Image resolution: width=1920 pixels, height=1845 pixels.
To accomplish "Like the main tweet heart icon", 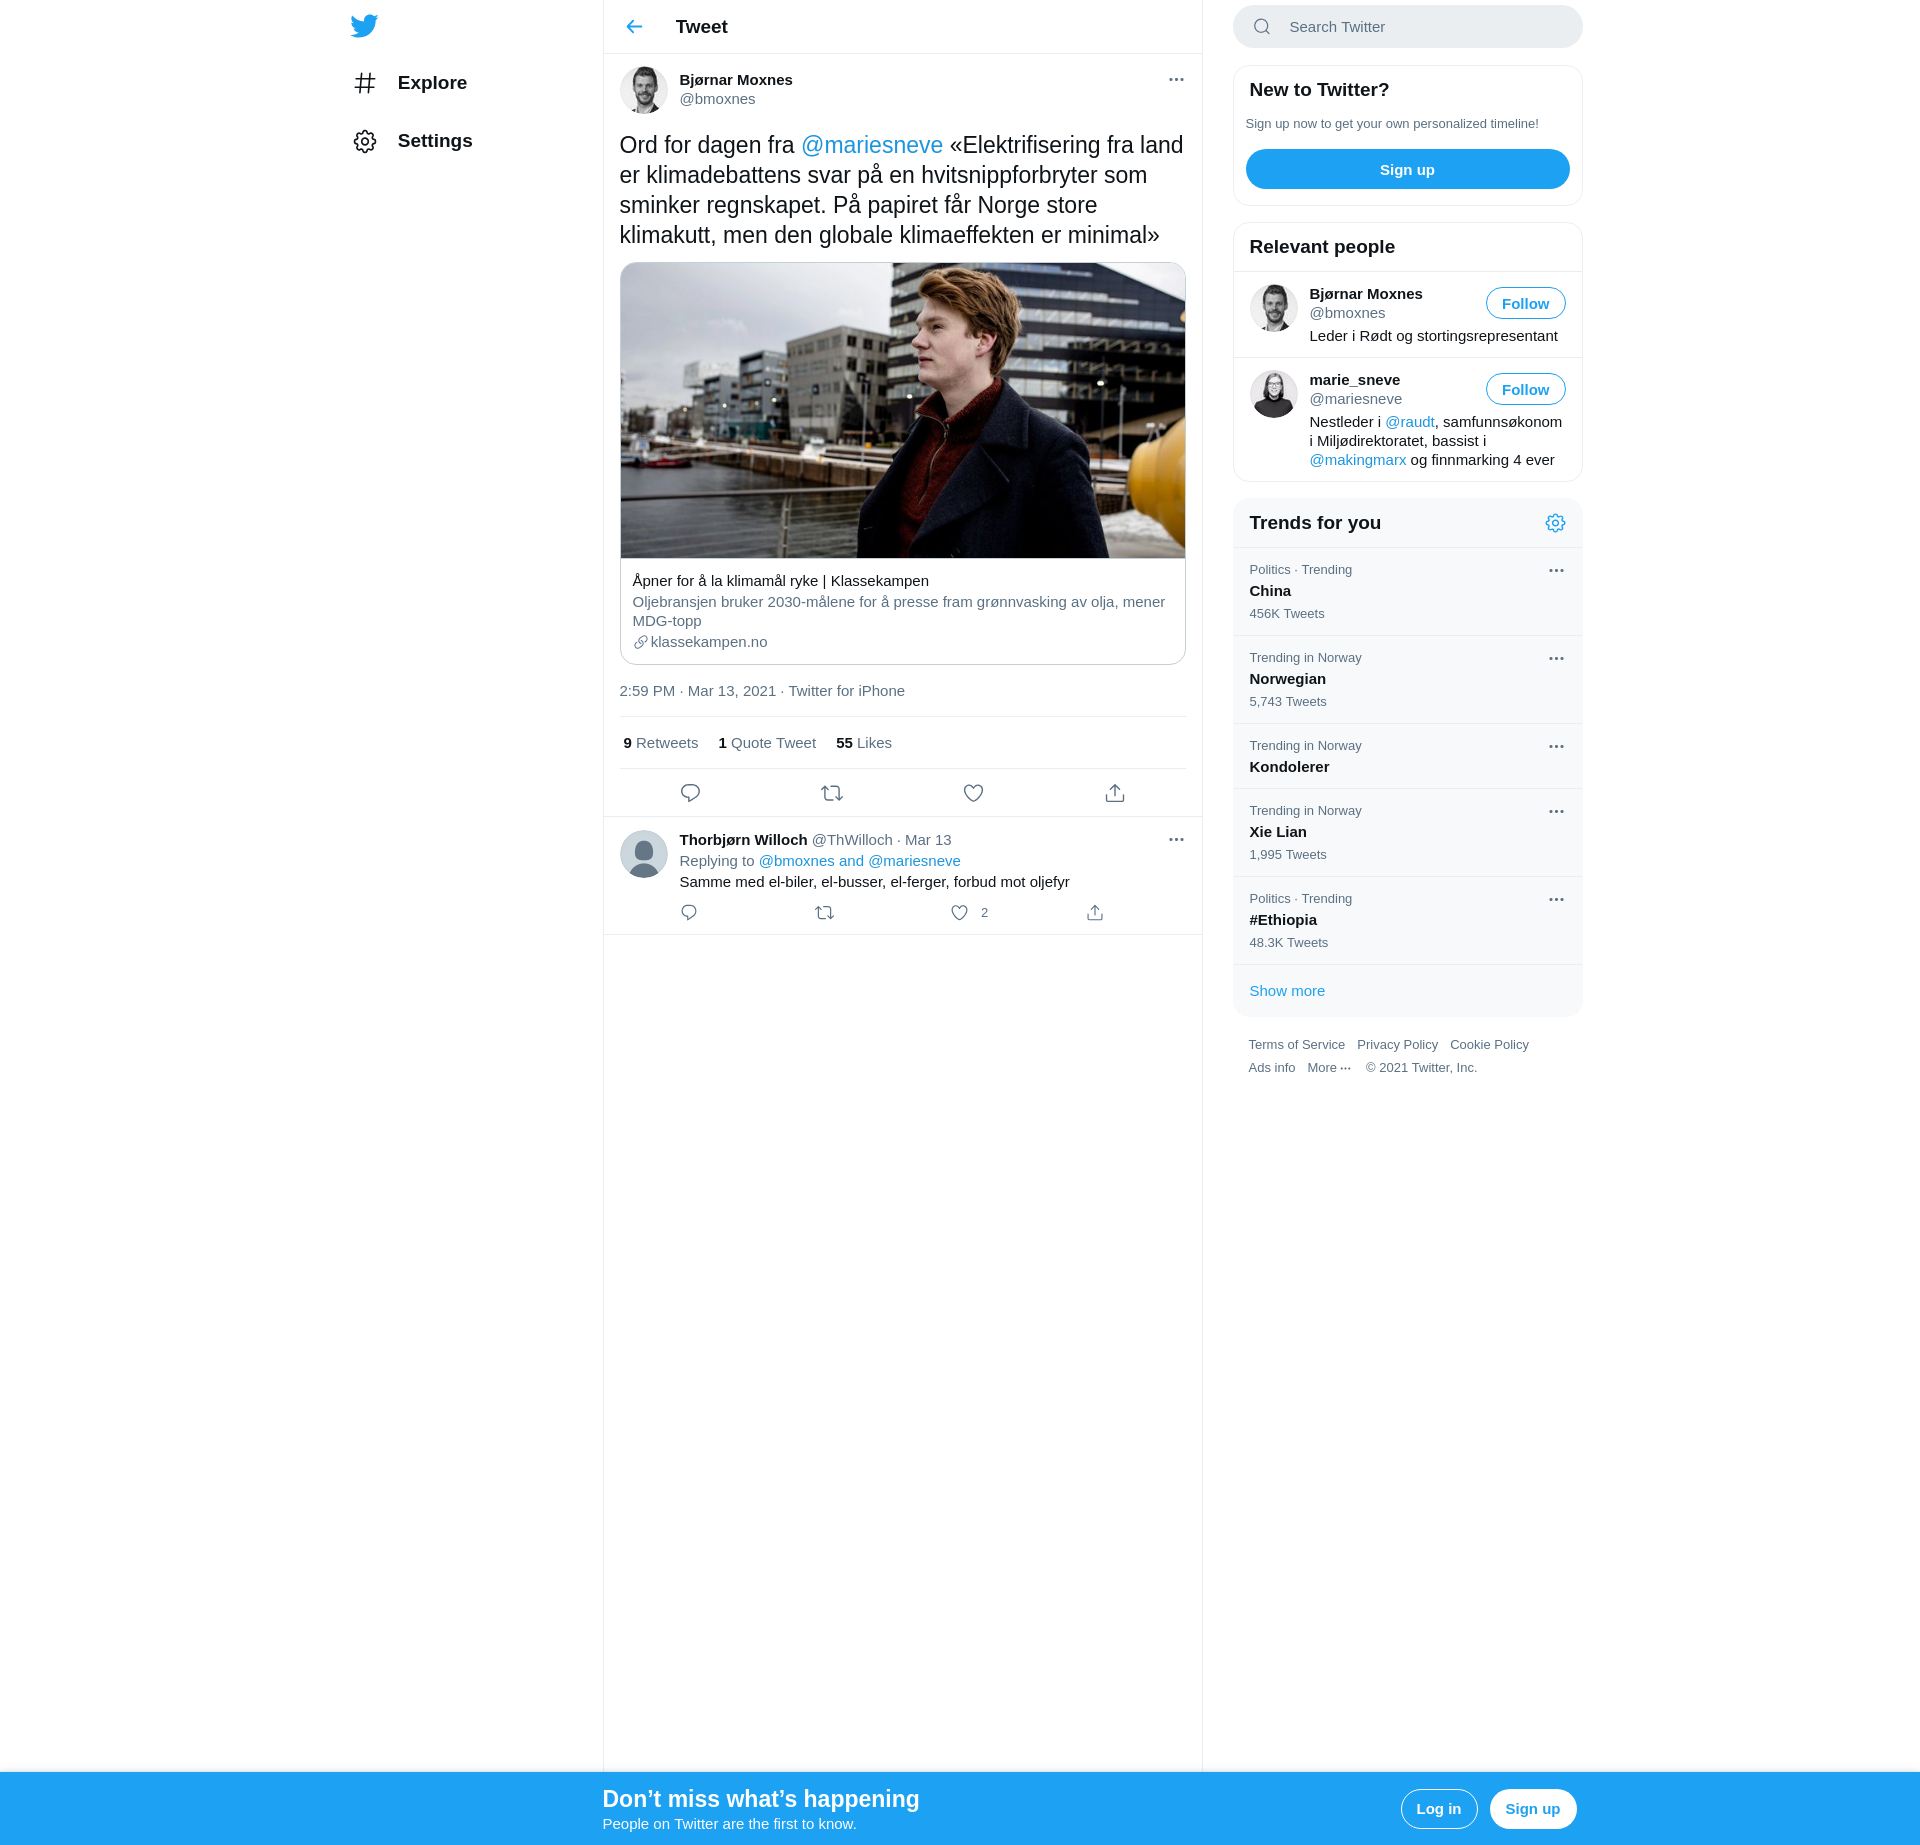I will 974,793.
